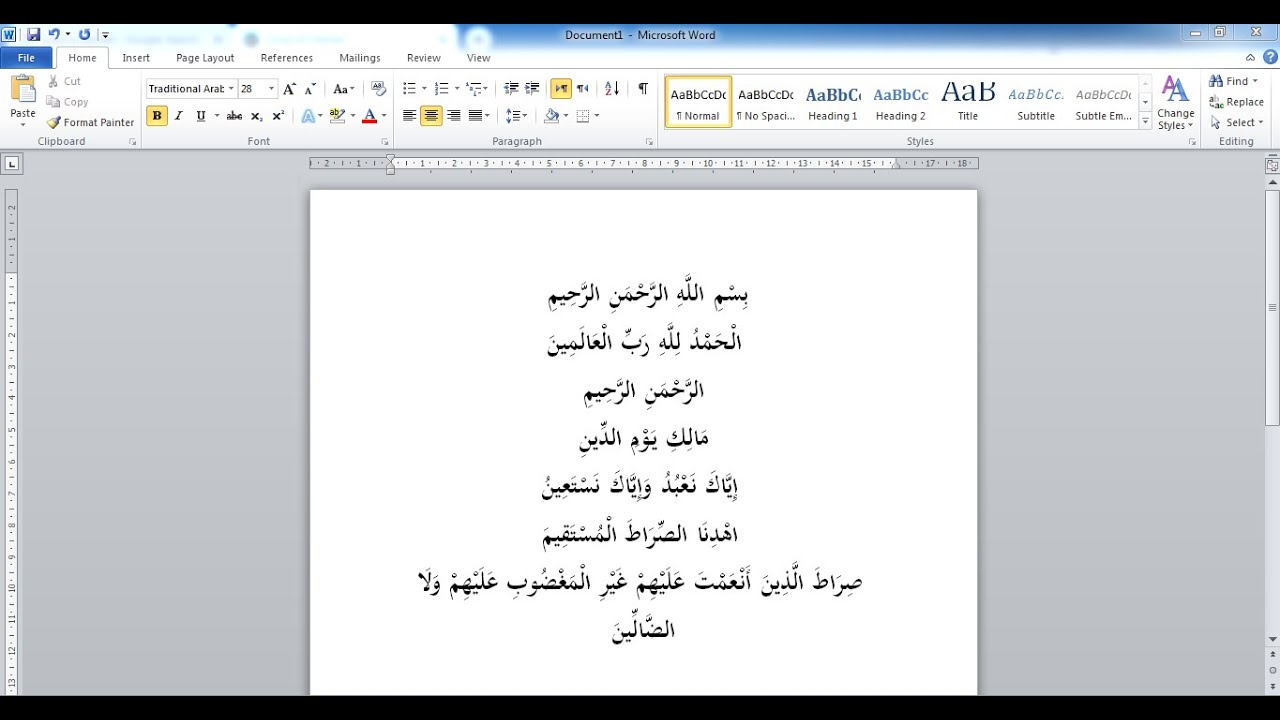Switch to the Insert tab

136,58
